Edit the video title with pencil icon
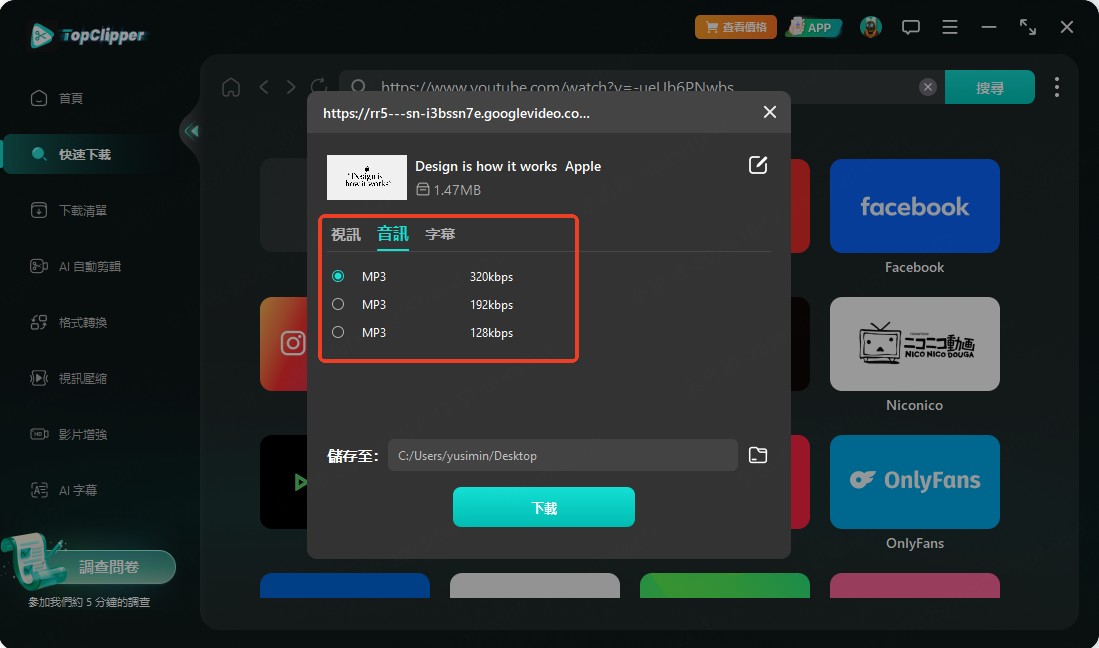The width and height of the screenshot is (1099, 648). coord(758,165)
